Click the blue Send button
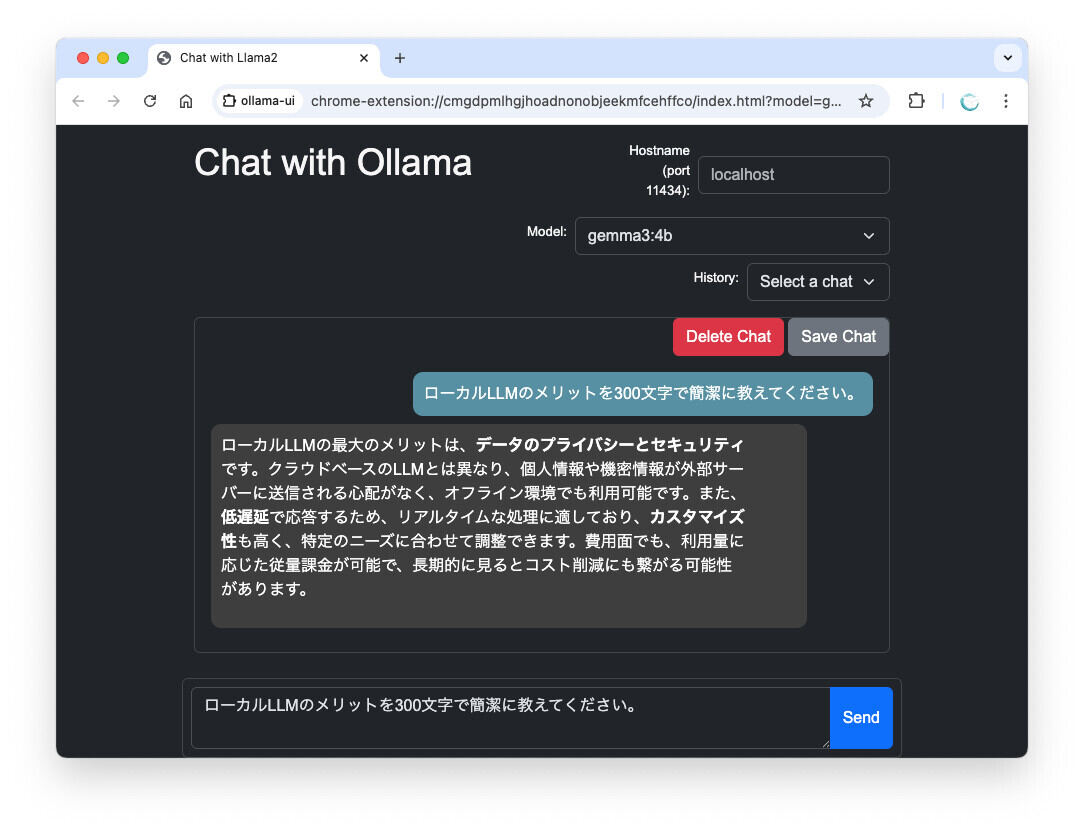The width and height of the screenshot is (1084, 832). tap(861, 718)
